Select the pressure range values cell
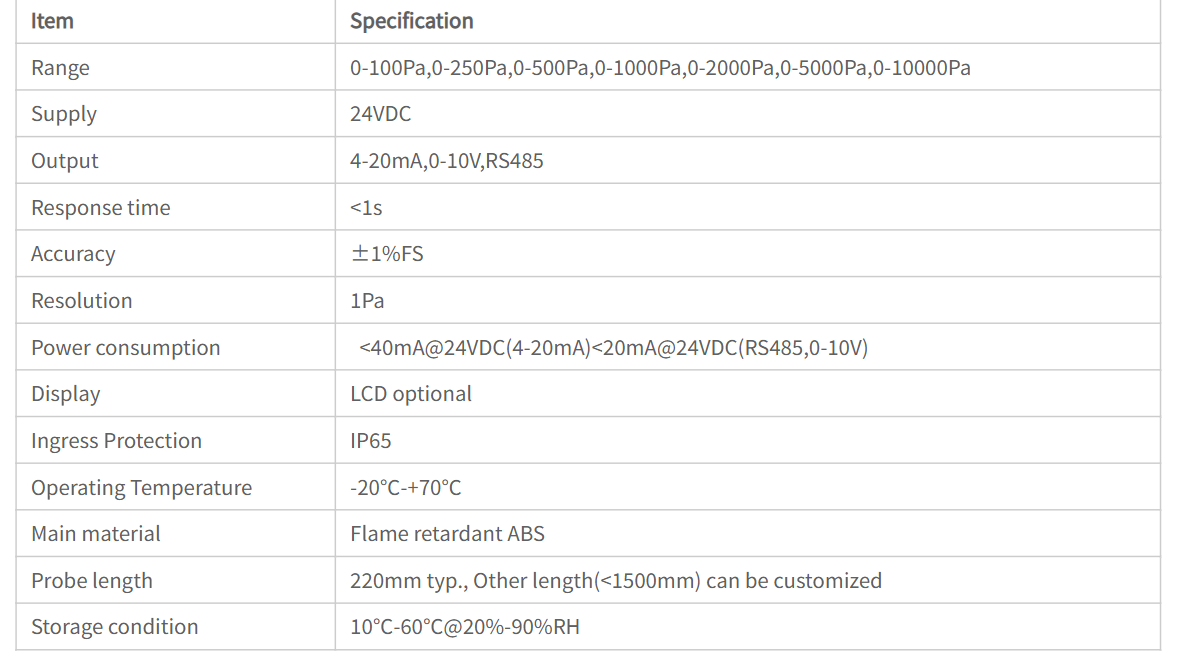The height and width of the screenshot is (669, 1177). point(660,68)
